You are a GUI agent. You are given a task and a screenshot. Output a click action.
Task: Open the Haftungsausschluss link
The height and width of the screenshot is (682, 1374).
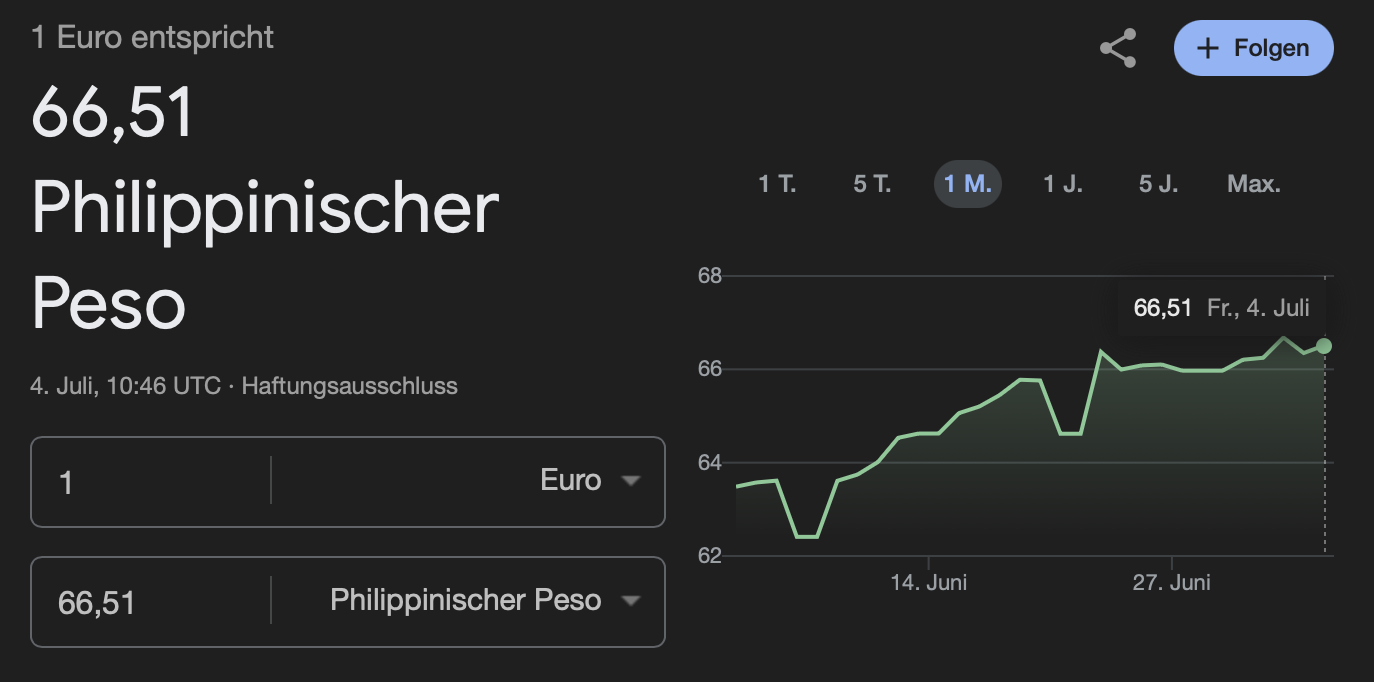[350, 385]
